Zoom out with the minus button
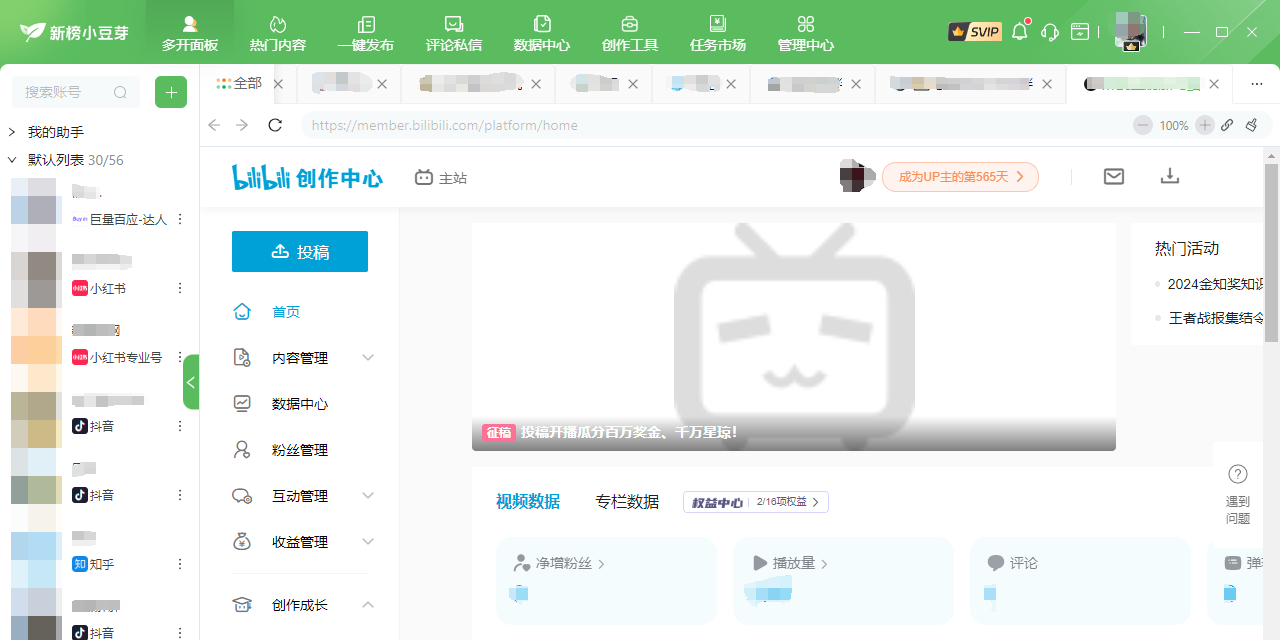1280x640 pixels. [1143, 125]
